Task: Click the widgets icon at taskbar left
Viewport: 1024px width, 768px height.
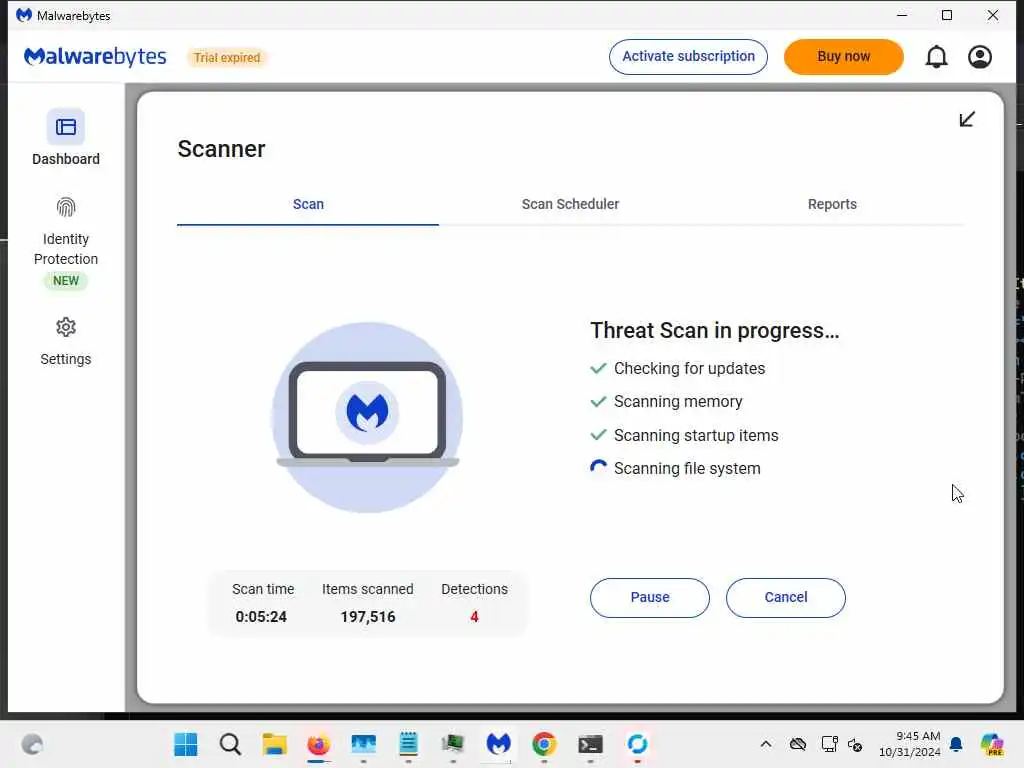Action: [x=32, y=744]
